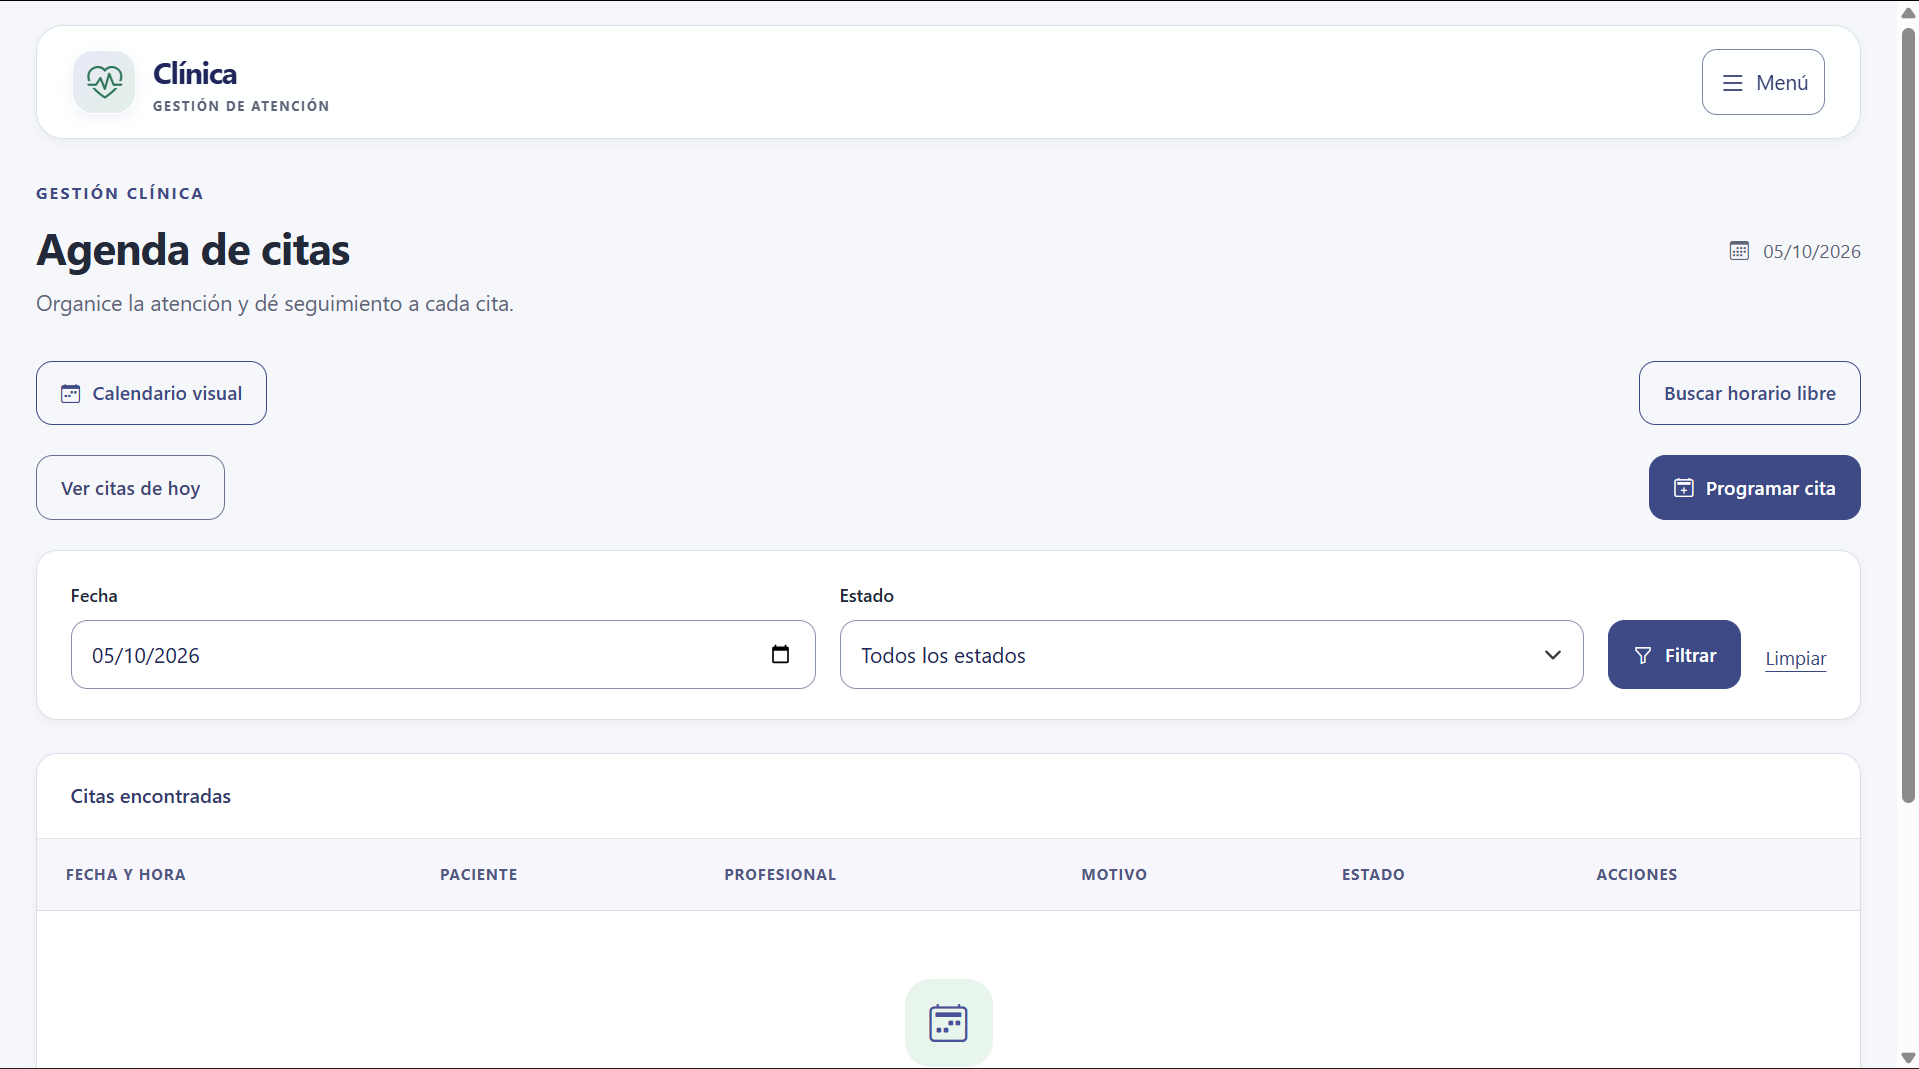Click Ver citas de hoy
The image size is (1919, 1069).
[x=130, y=488]
